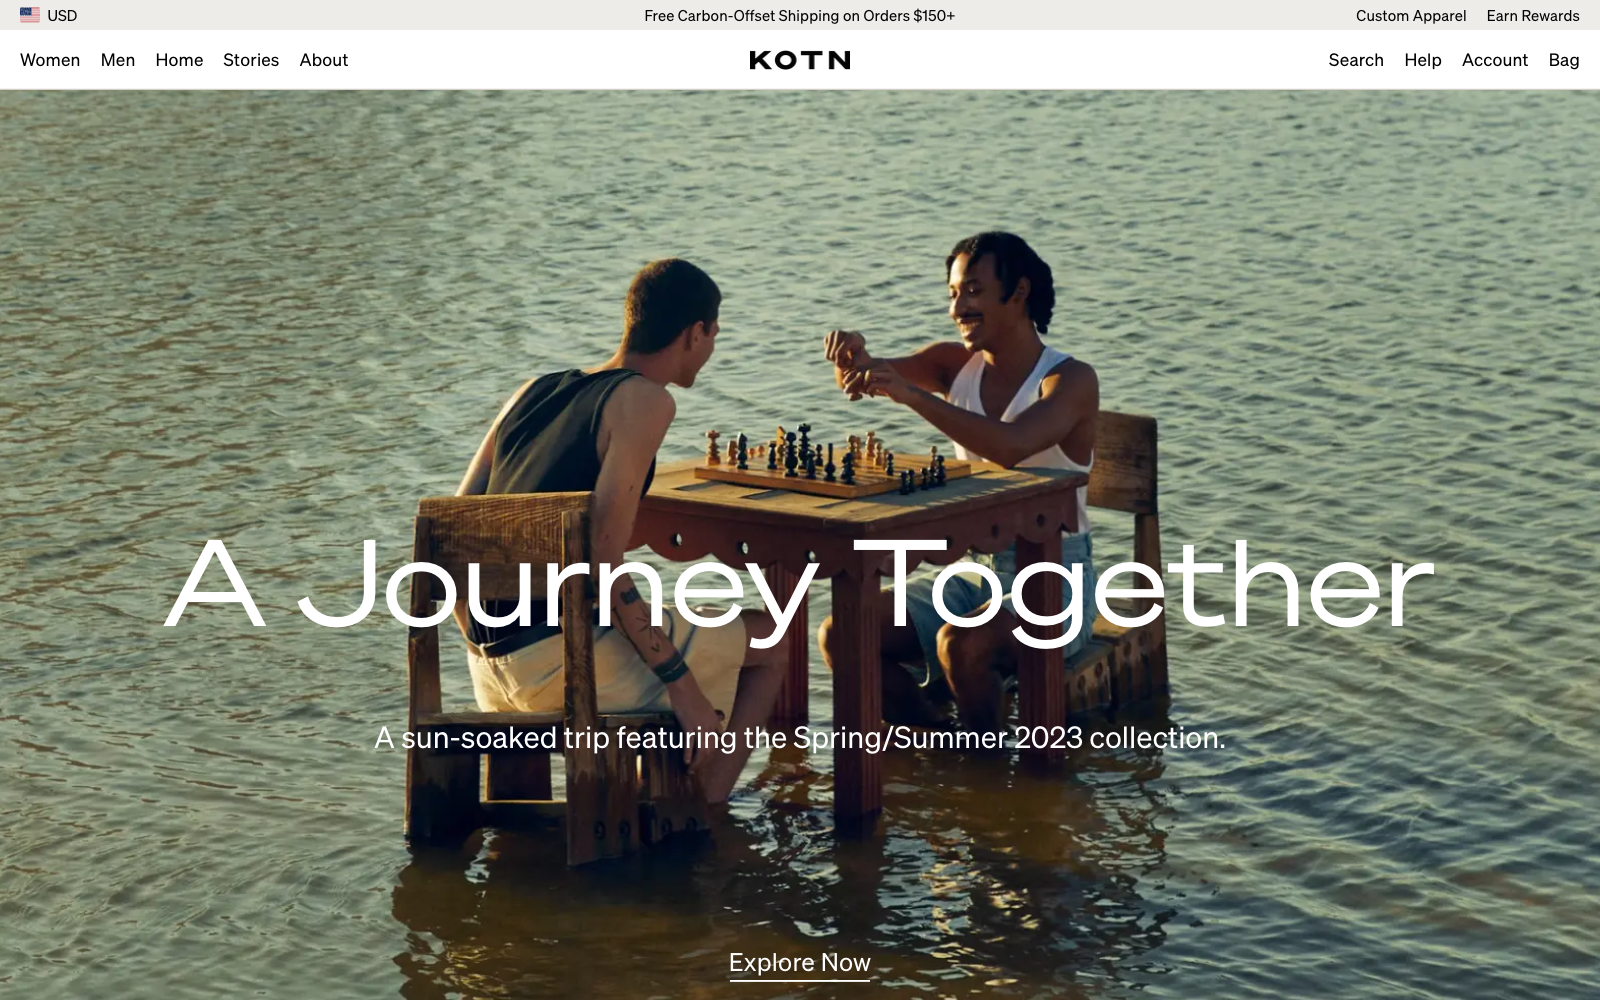Click Explore Now link
This screenshot has height=1000, width=1600.
point(800,963)
